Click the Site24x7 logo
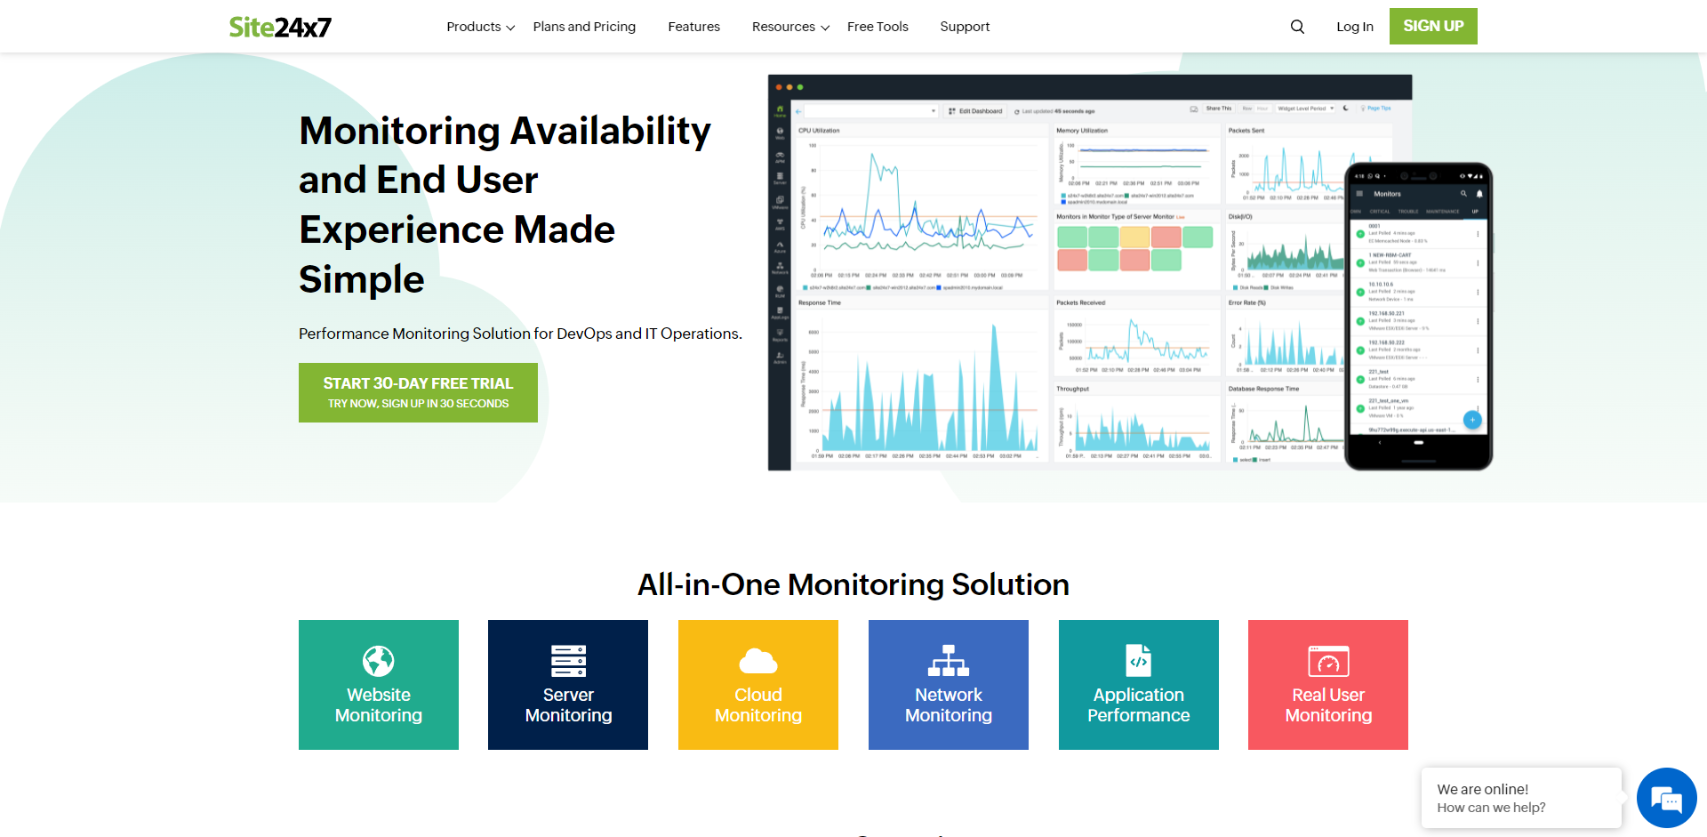1707x837 pixels. coord(280,27)
